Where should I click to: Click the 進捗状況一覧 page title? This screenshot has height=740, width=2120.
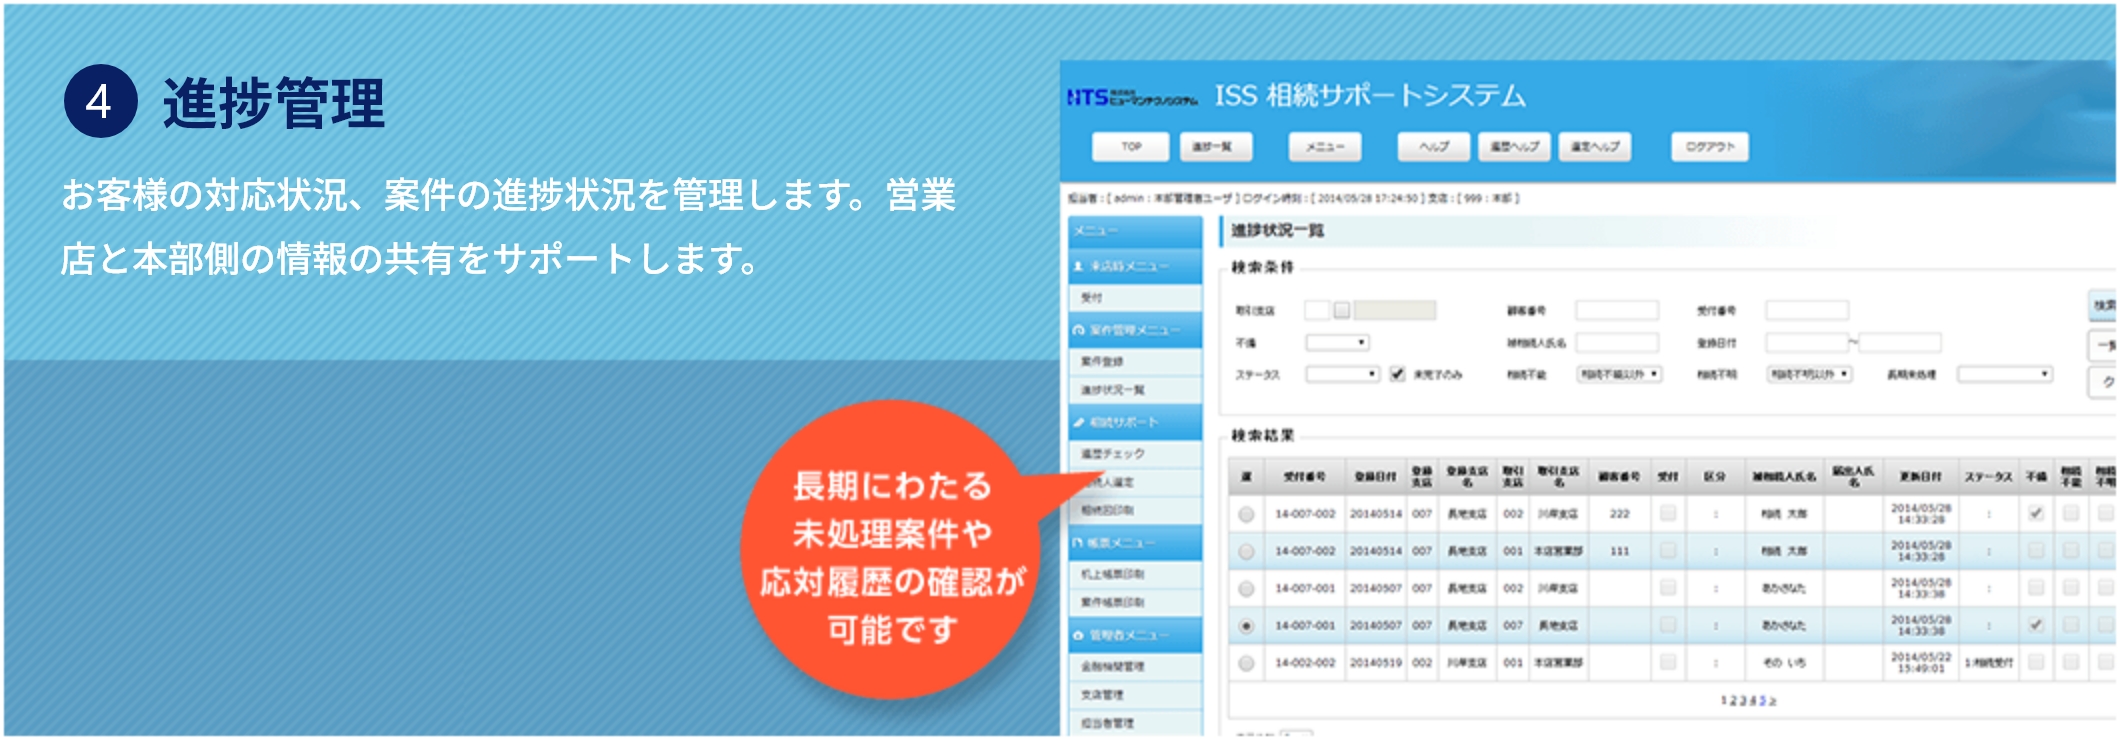click(1277, 231)
